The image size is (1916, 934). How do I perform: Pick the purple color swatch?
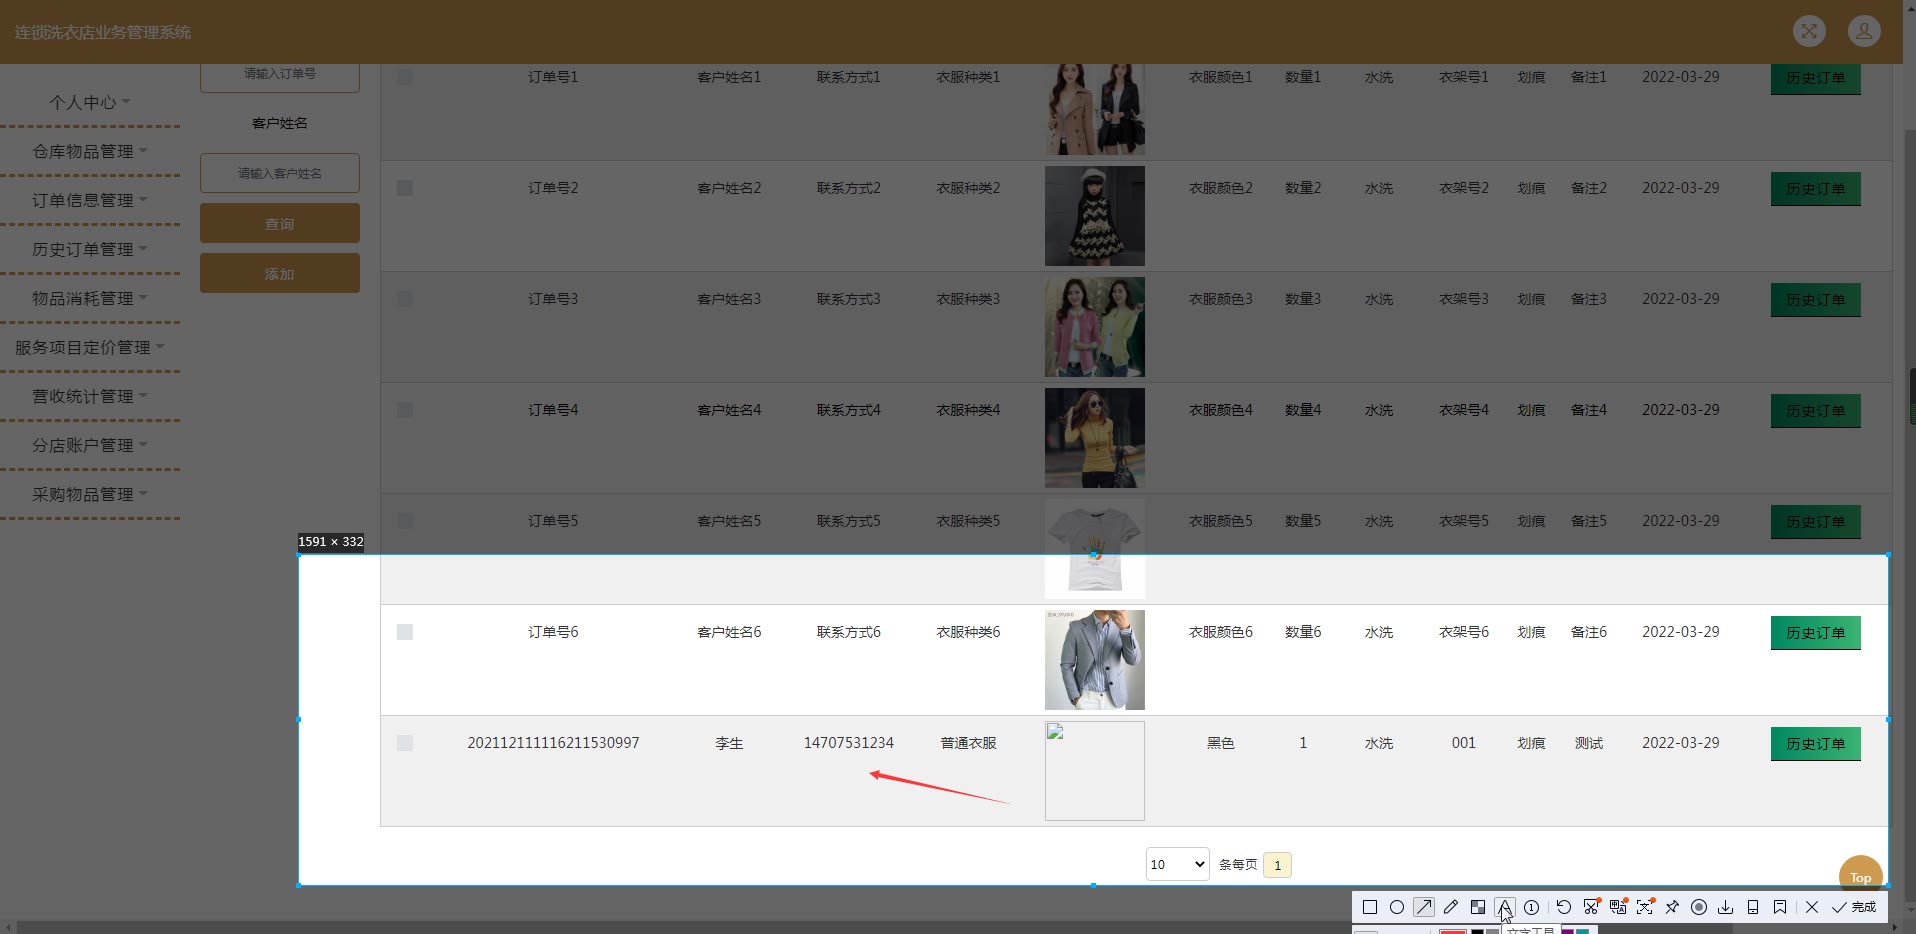[1568, 931]
